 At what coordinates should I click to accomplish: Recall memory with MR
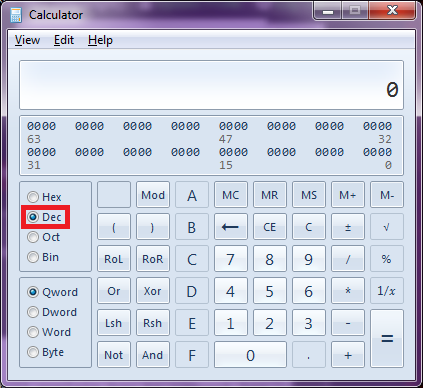tap(270, 195)
